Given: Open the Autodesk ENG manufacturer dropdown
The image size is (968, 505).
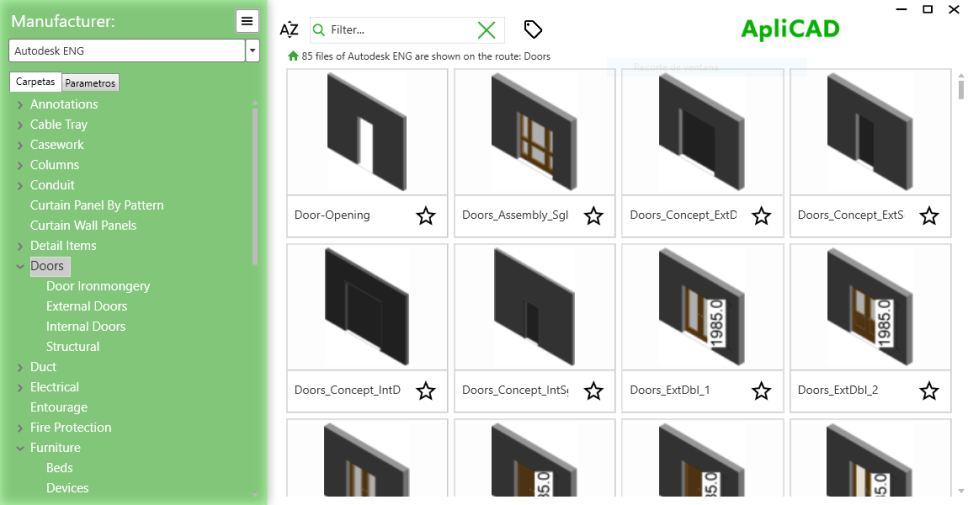Looking at the screenshot, I should point(253,50).
